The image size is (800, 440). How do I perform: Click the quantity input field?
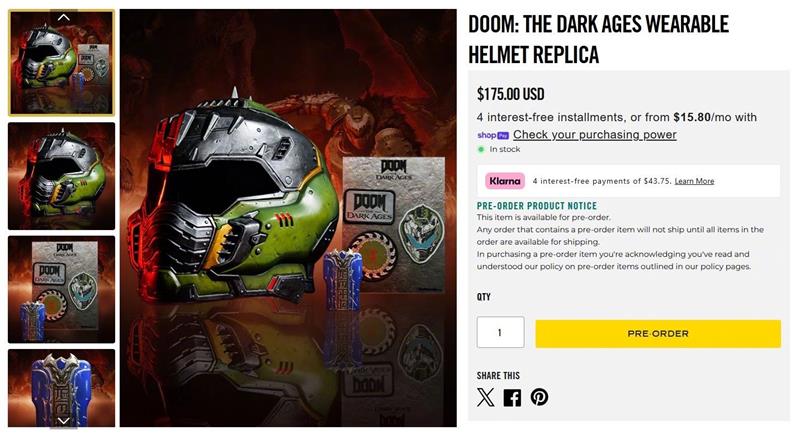500,332
